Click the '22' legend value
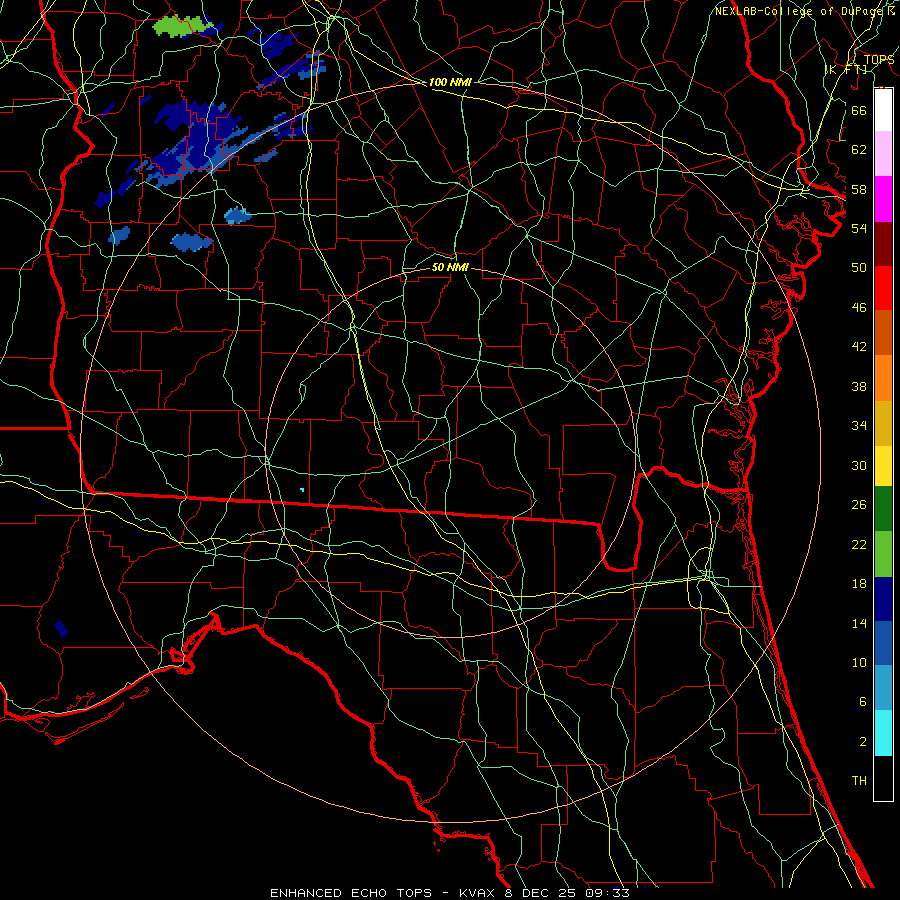The width and height of the screenshot is (900, 900). [859, 544]
